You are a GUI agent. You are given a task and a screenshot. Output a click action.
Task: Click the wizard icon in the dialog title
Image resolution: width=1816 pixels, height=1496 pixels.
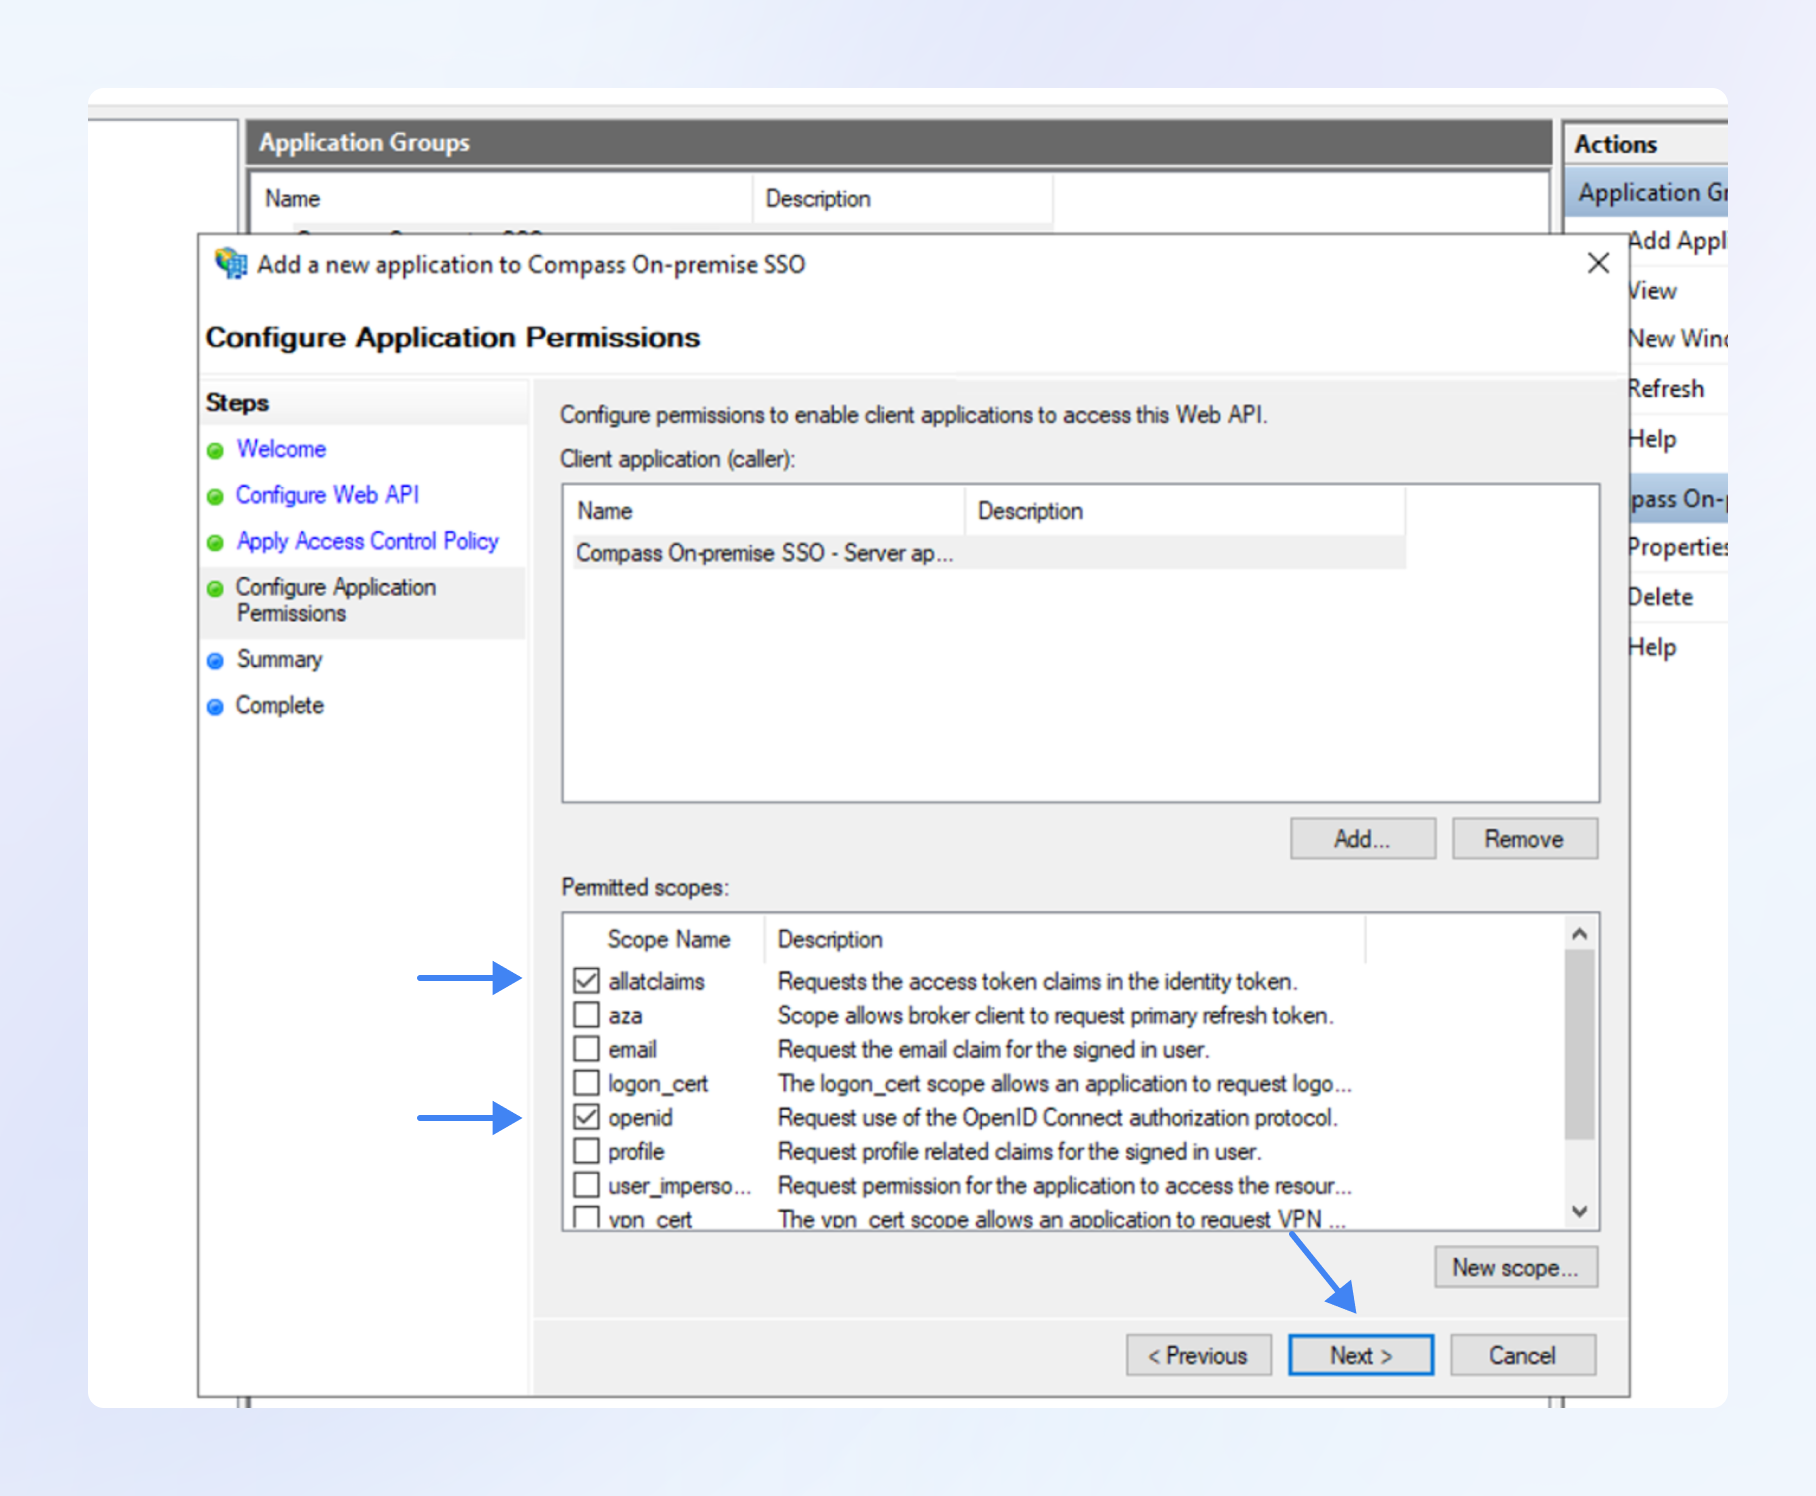point(231,264)
